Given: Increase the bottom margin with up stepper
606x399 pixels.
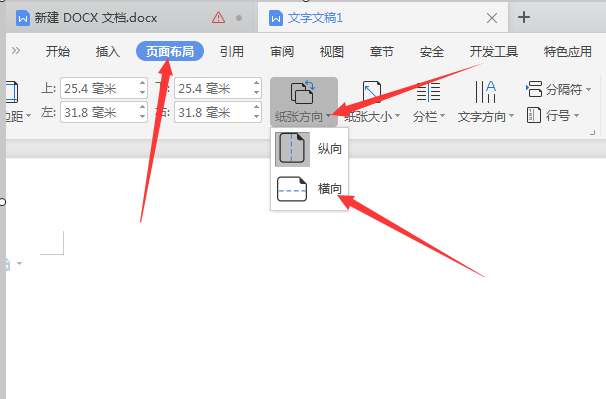Looking at the screenshot, I should pos(257,84).
